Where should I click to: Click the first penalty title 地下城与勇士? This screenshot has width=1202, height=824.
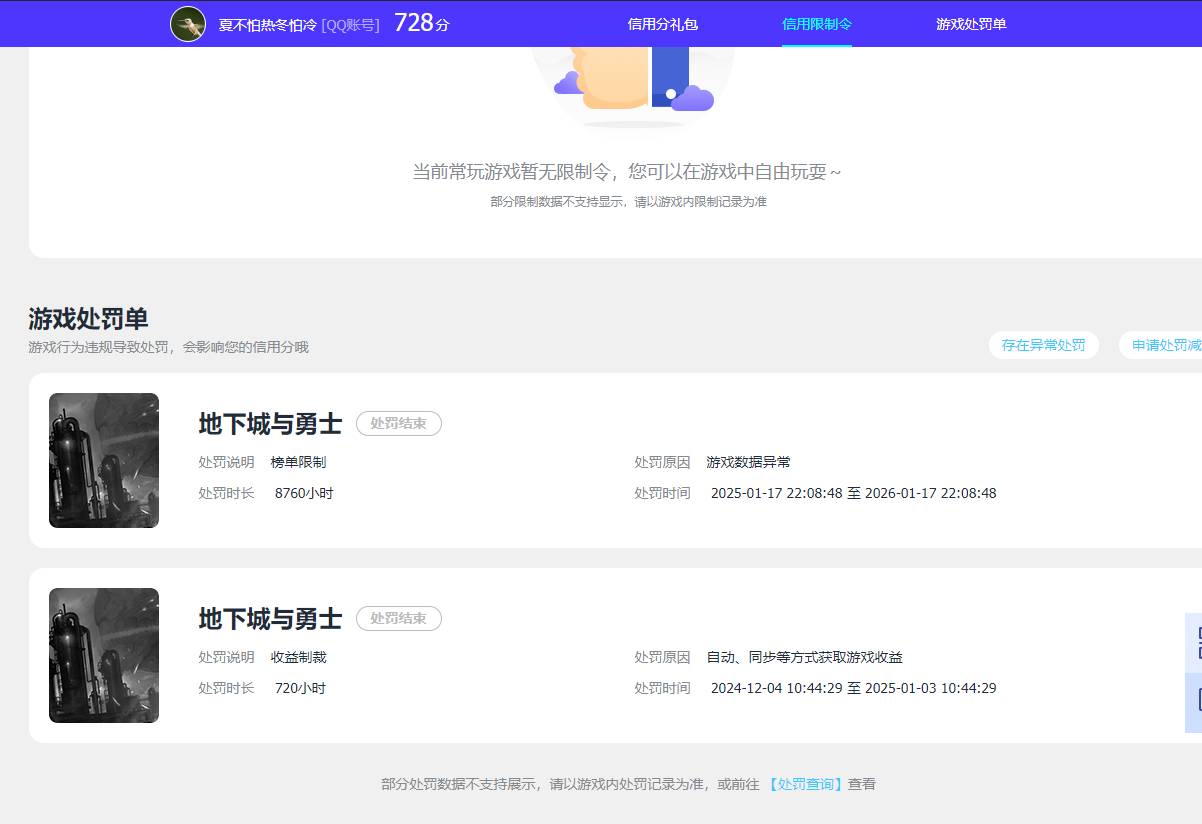click(x=270, y=424)
